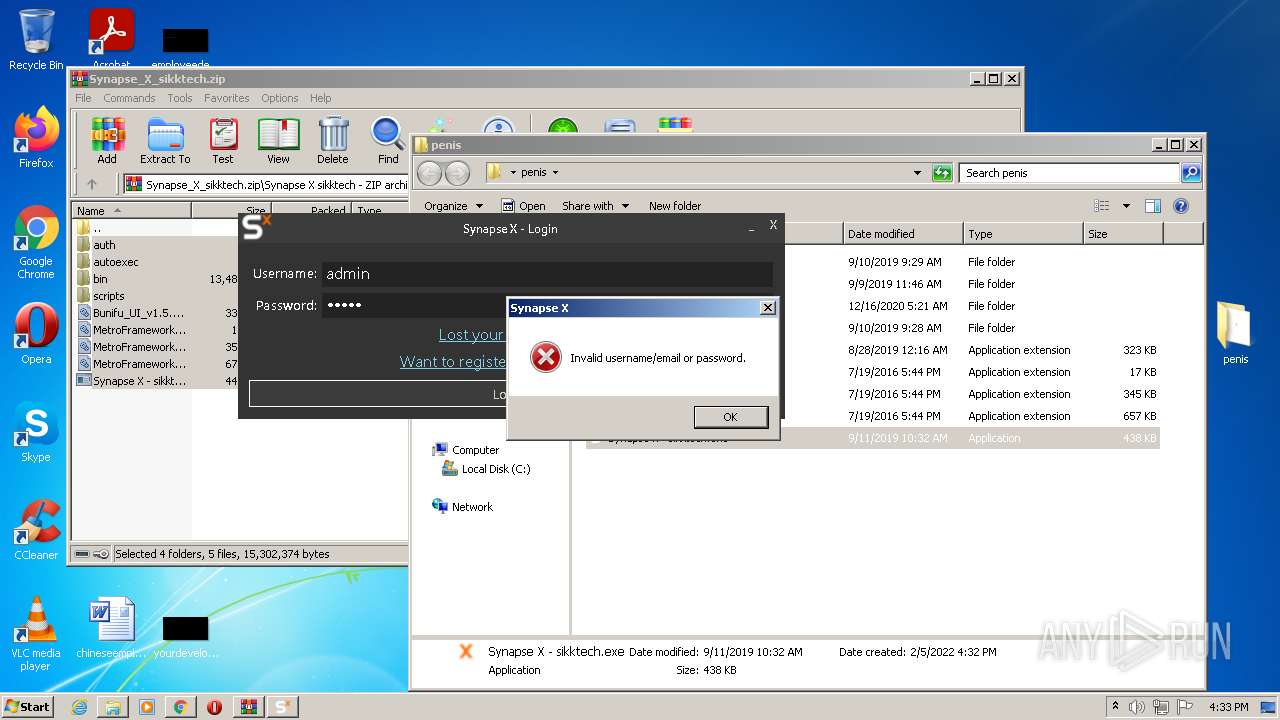
Task: Select the auth folder in WinRAR list
Action: tap(104, 245)
